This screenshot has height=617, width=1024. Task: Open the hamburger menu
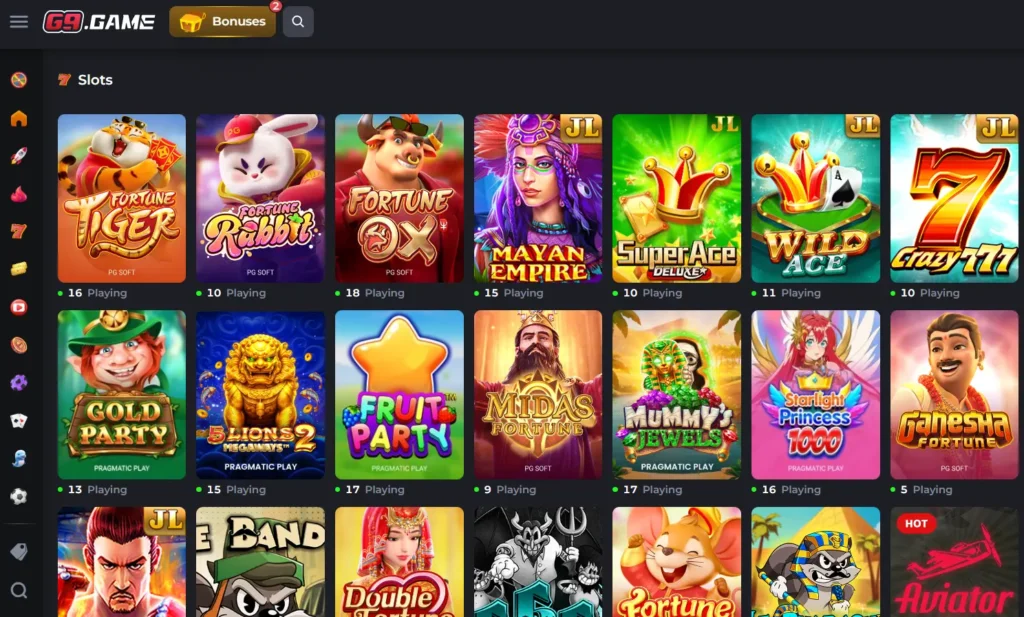(x=19, y=22)
